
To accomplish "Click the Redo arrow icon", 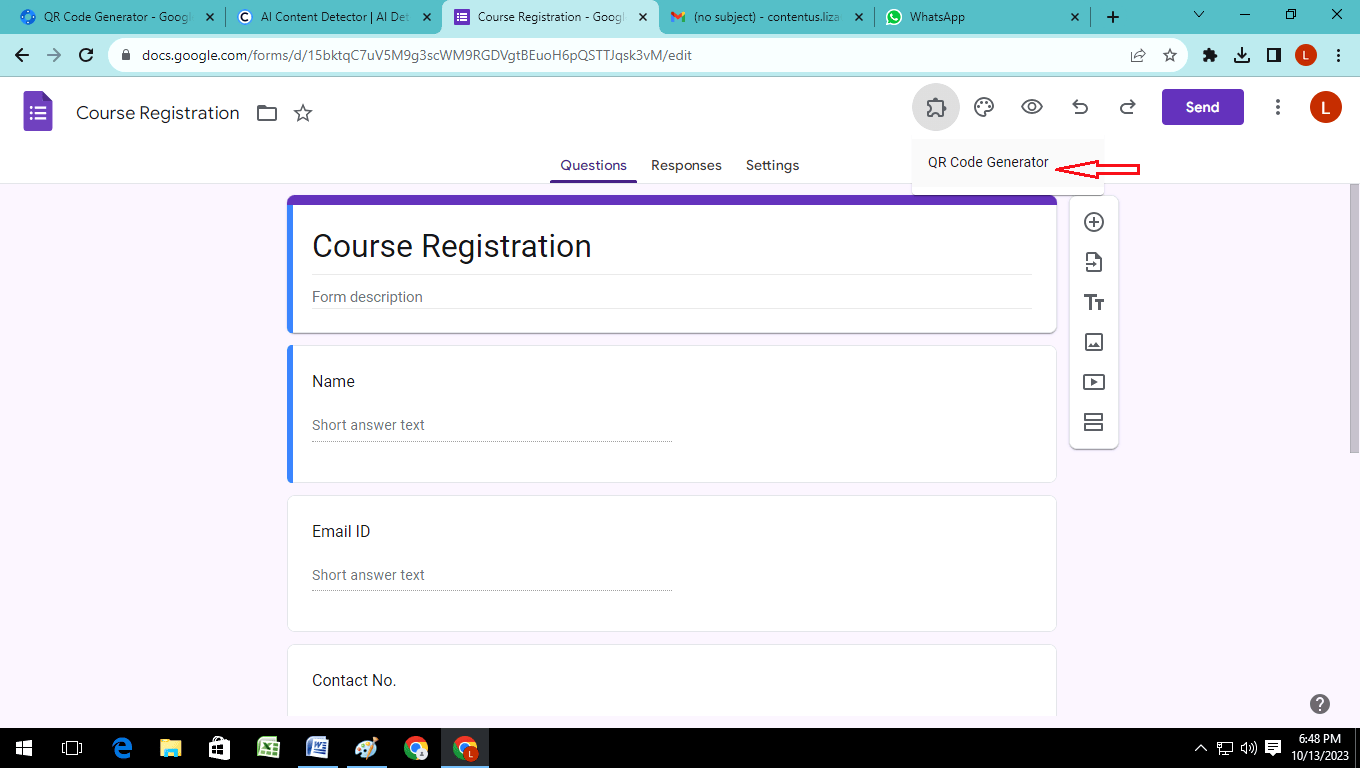I will tap(1127, 107).
